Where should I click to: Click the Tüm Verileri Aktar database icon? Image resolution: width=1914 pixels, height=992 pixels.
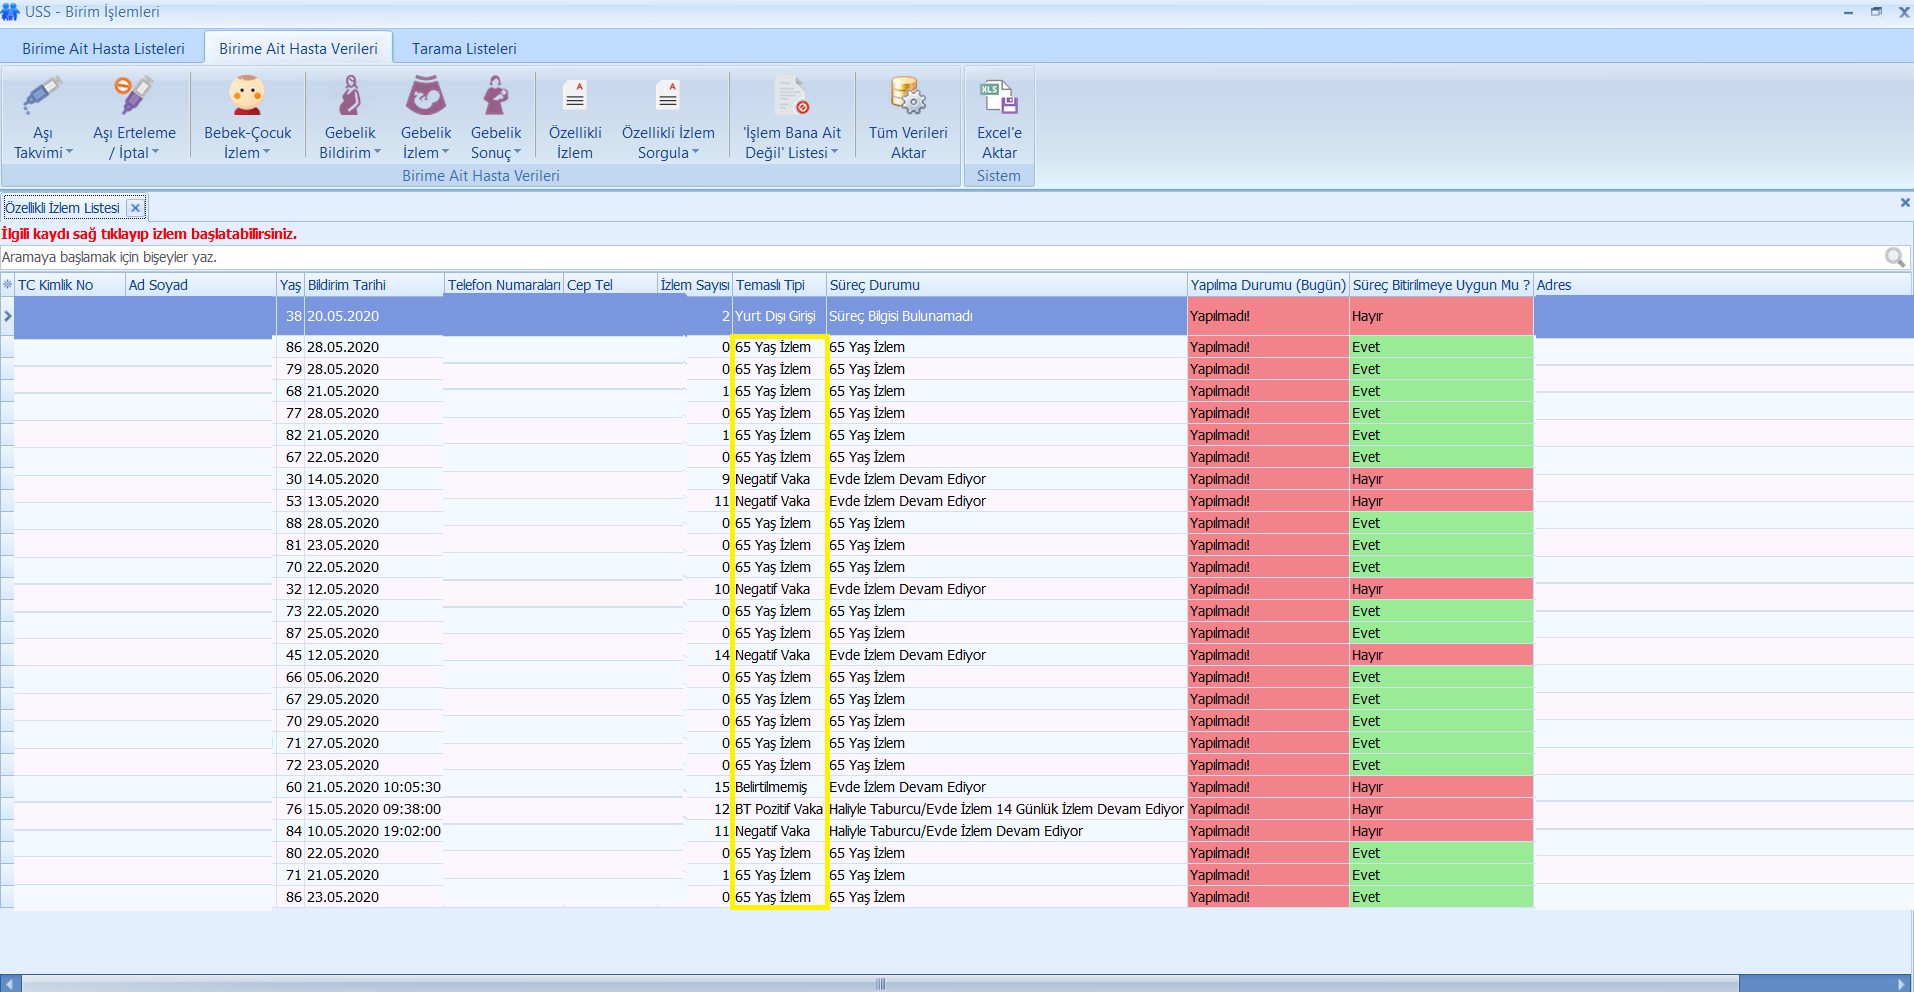pyautogui.click(x=908, y=97)
